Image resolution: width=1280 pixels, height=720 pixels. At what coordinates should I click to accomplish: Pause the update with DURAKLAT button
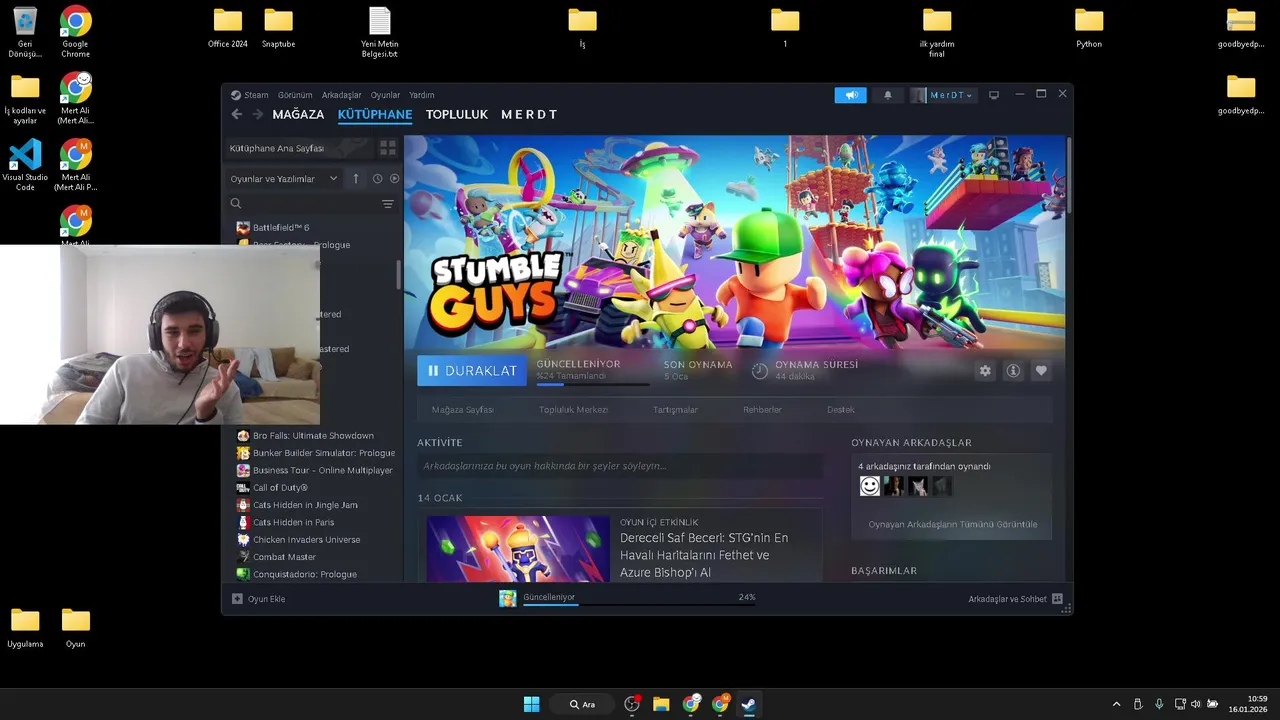[472, 370]
